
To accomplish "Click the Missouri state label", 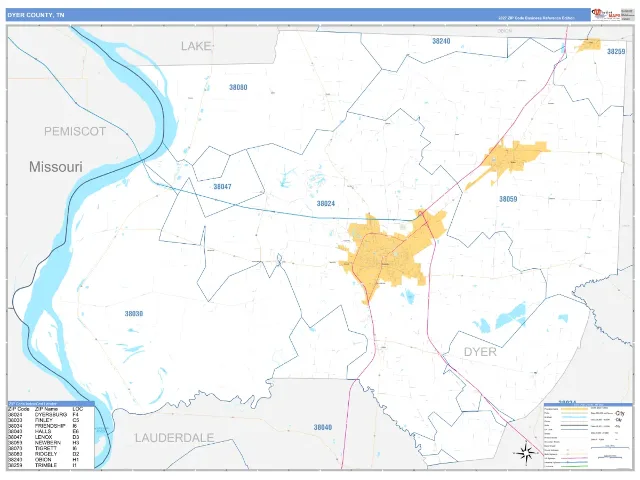I will click(56, 167).
